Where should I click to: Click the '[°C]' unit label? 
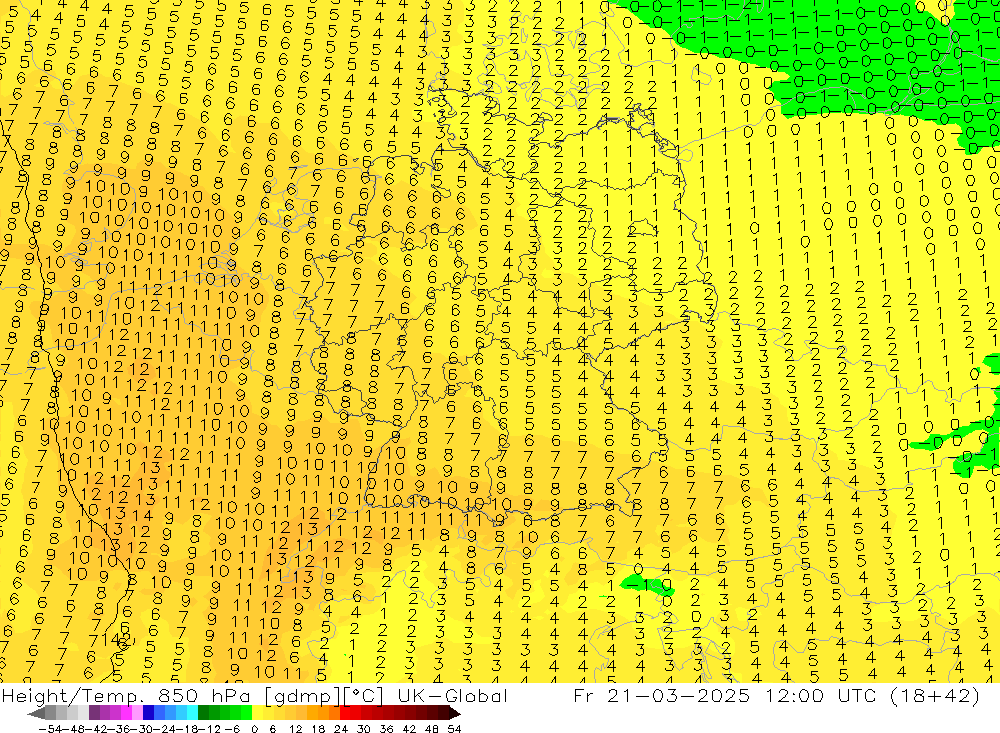pos(364,696)
